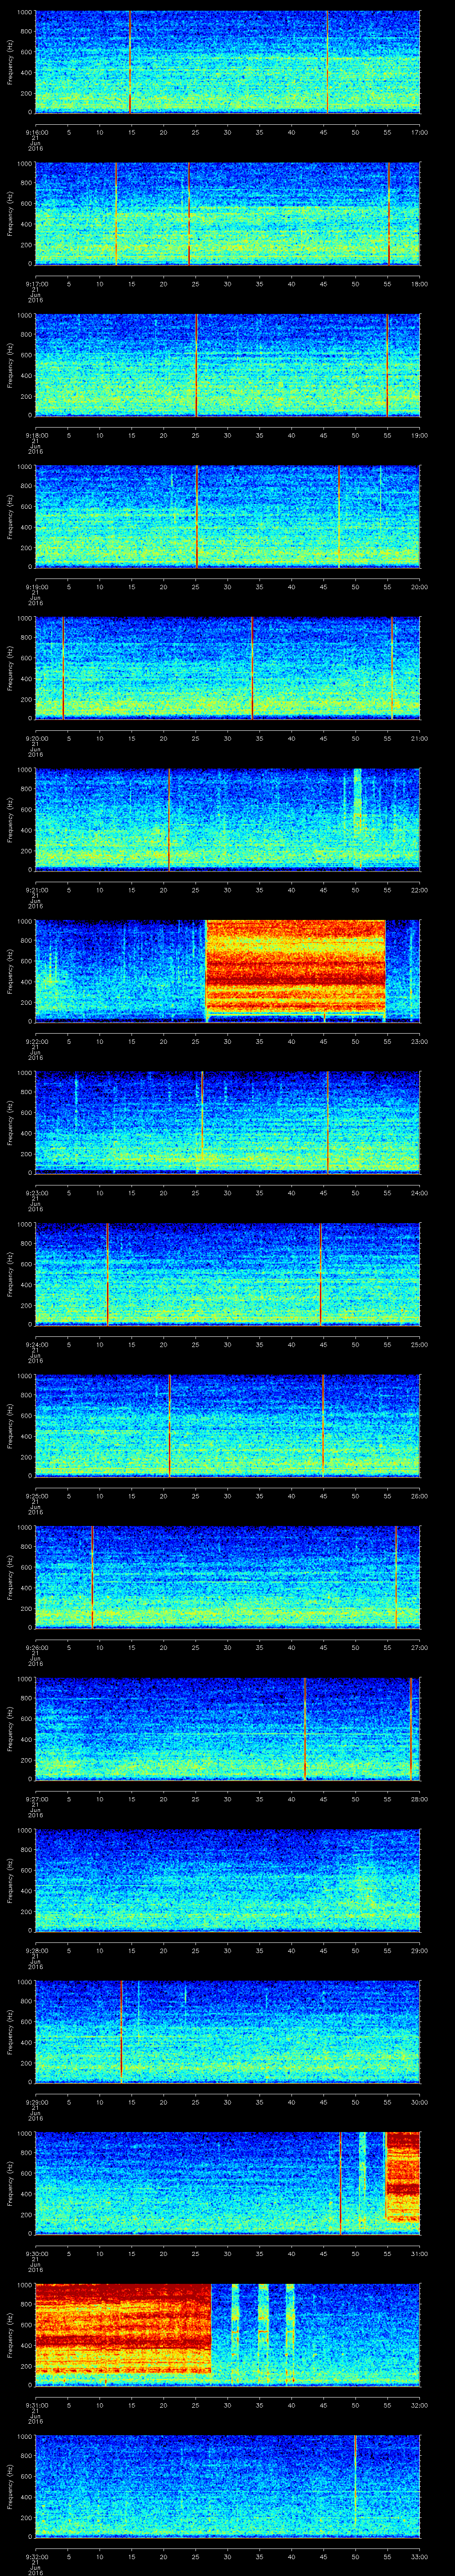
Task: Click the 9:20:00 start time label
Action: [x=37, y=738]
